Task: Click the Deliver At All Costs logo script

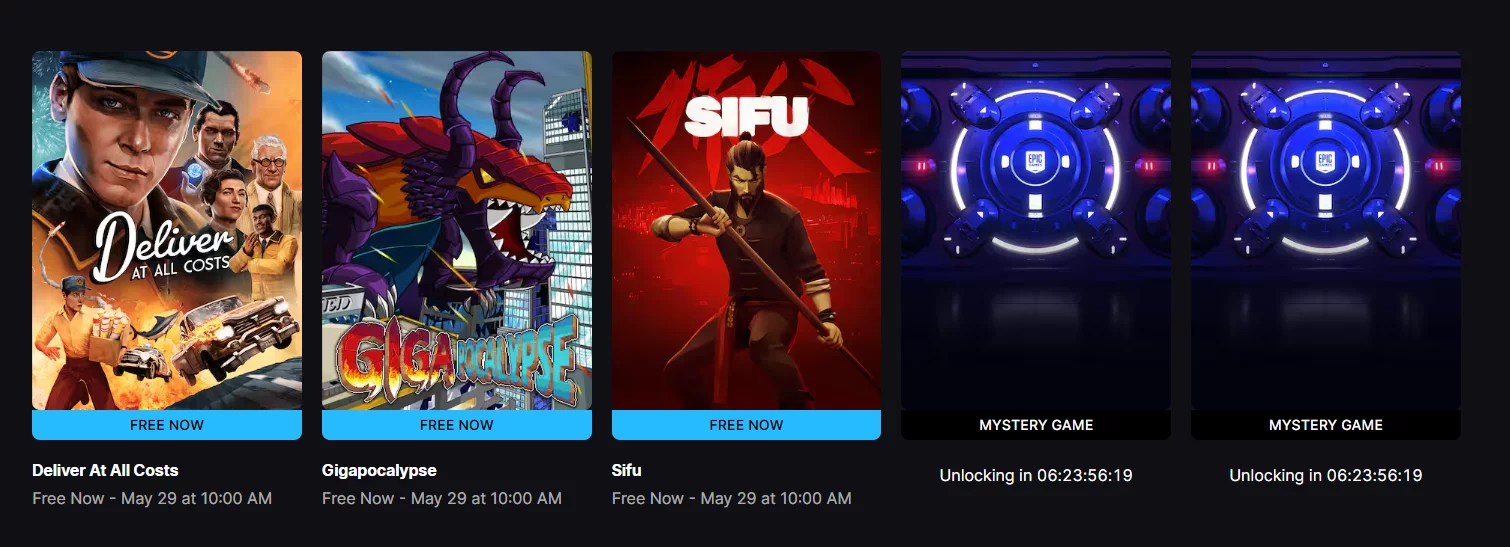Action: (162, 246)
